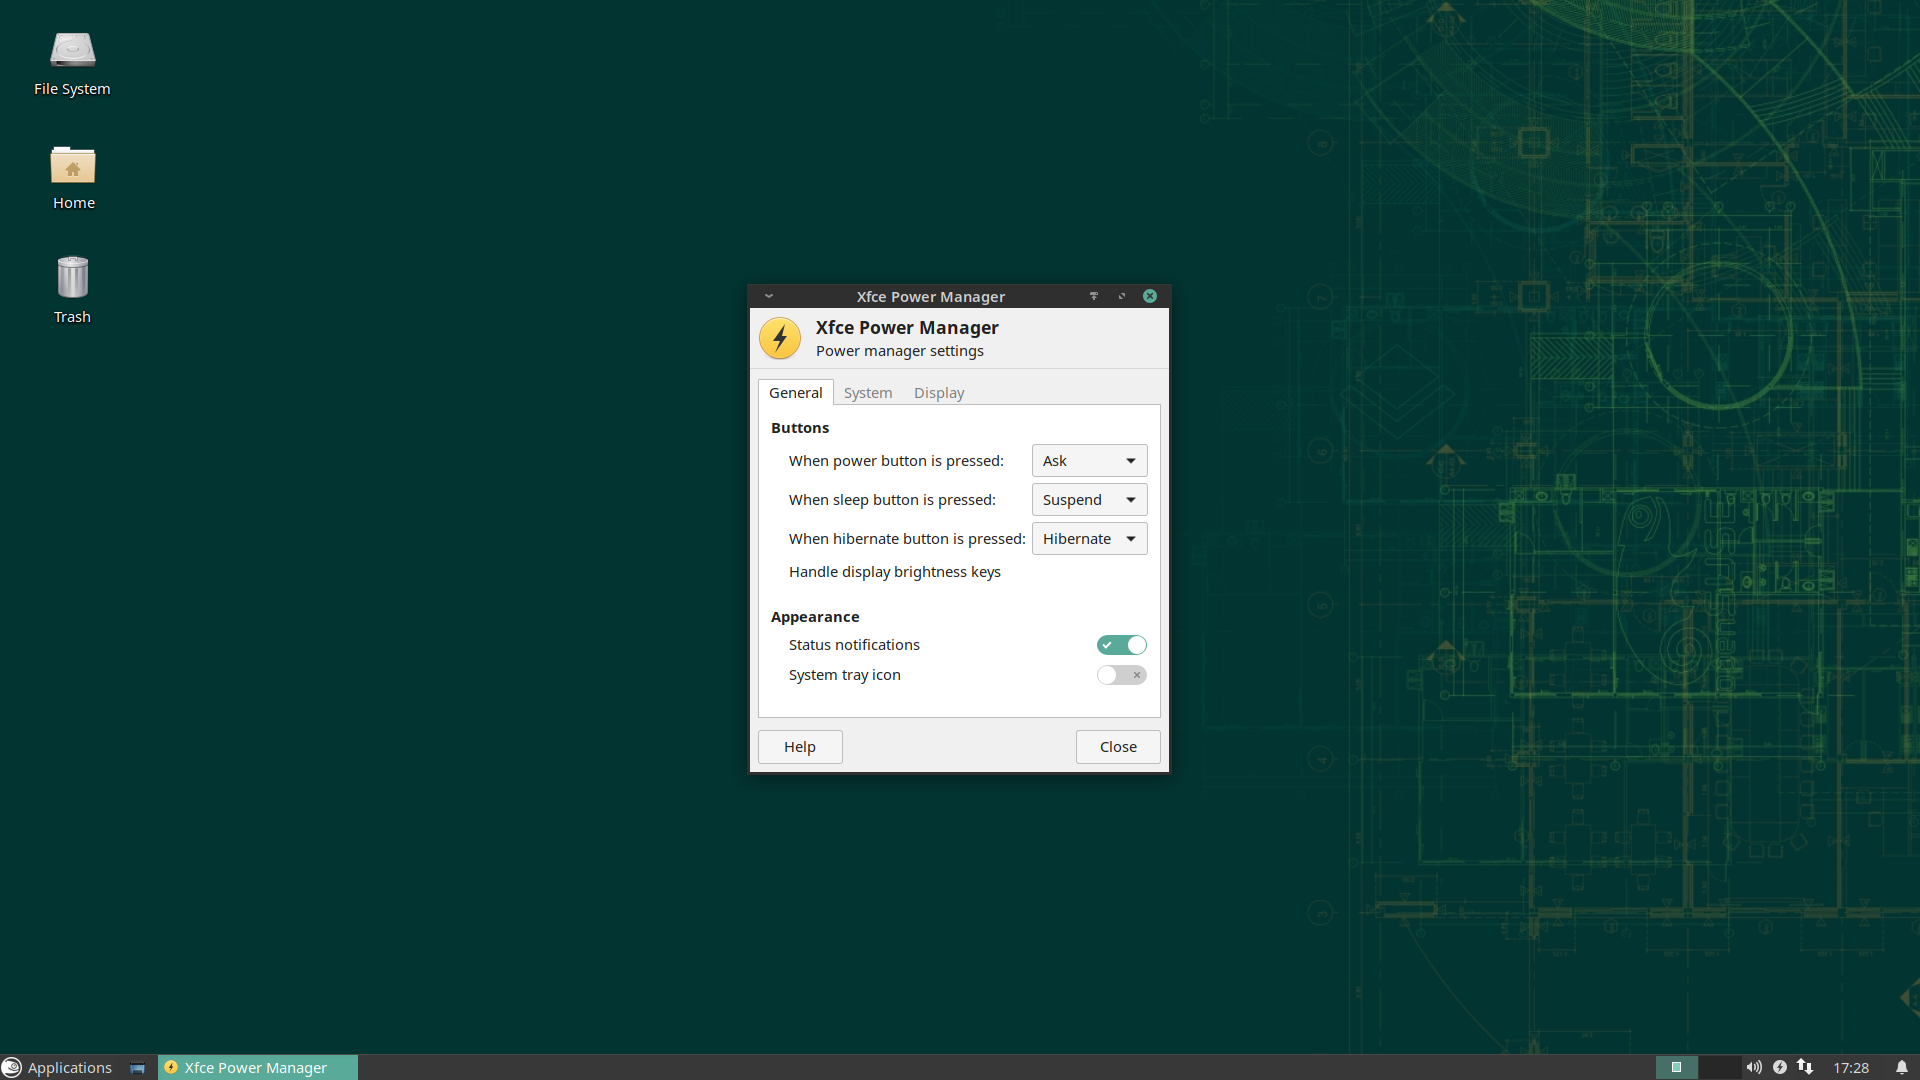Click the Close button in dialog
1920x1080 pixels.
(x=1118, y=747)
